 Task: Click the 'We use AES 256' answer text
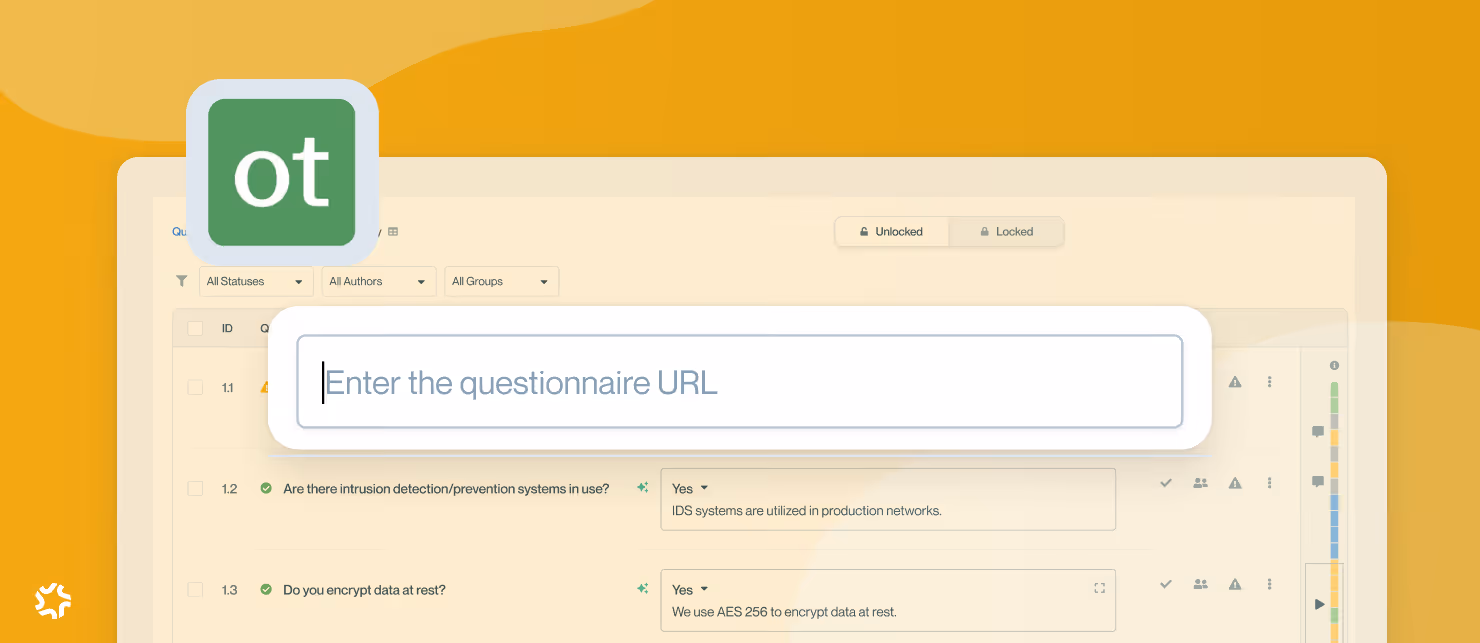[784, 611]
